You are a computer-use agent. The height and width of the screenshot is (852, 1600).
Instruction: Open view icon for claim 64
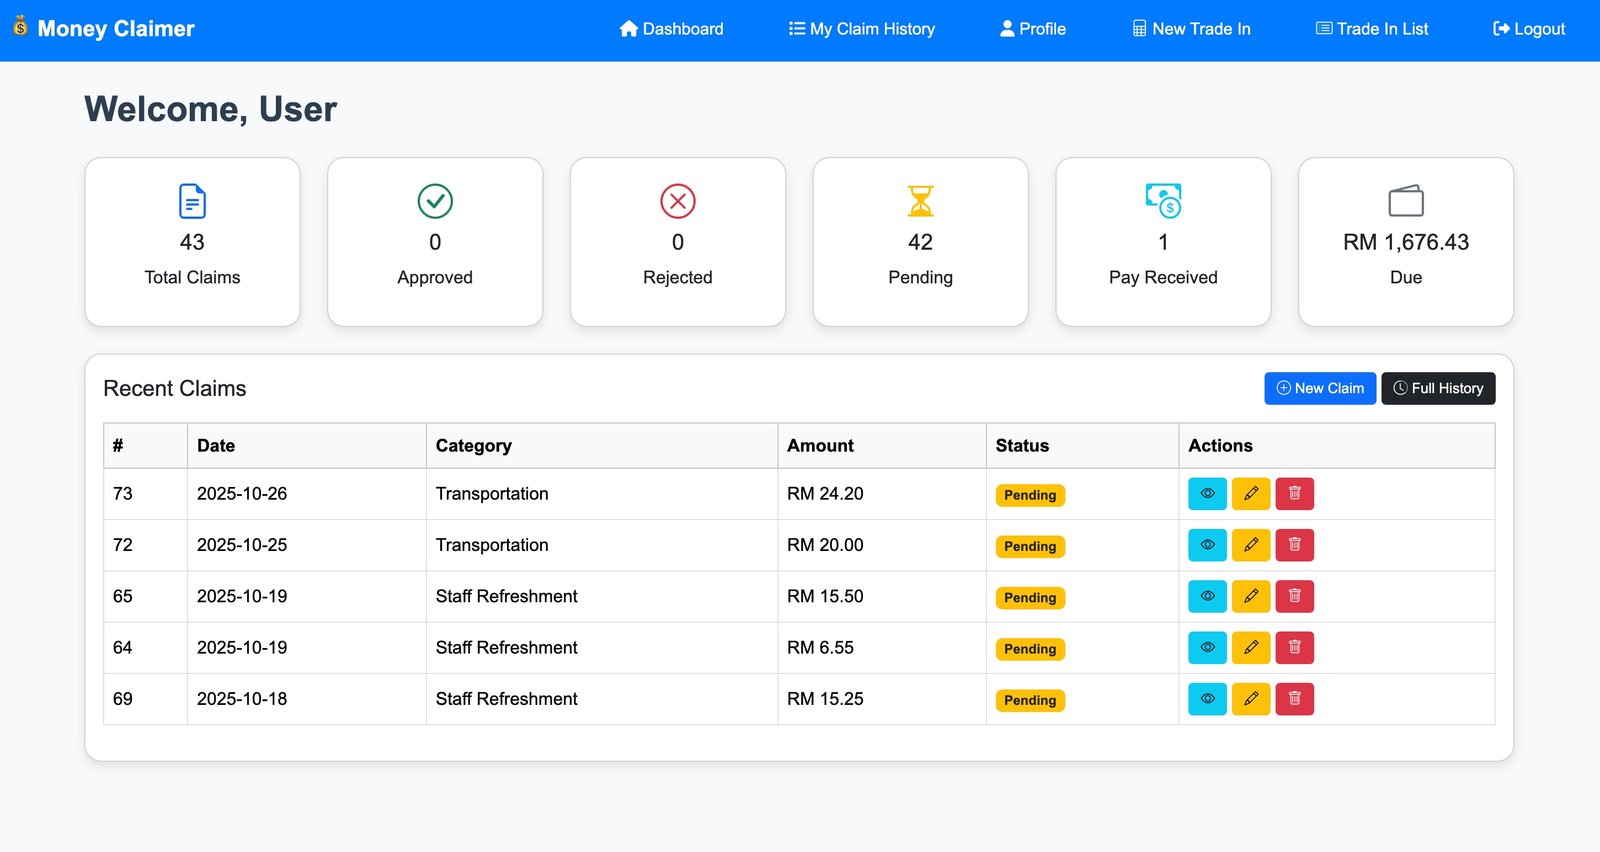[1207, 648]
